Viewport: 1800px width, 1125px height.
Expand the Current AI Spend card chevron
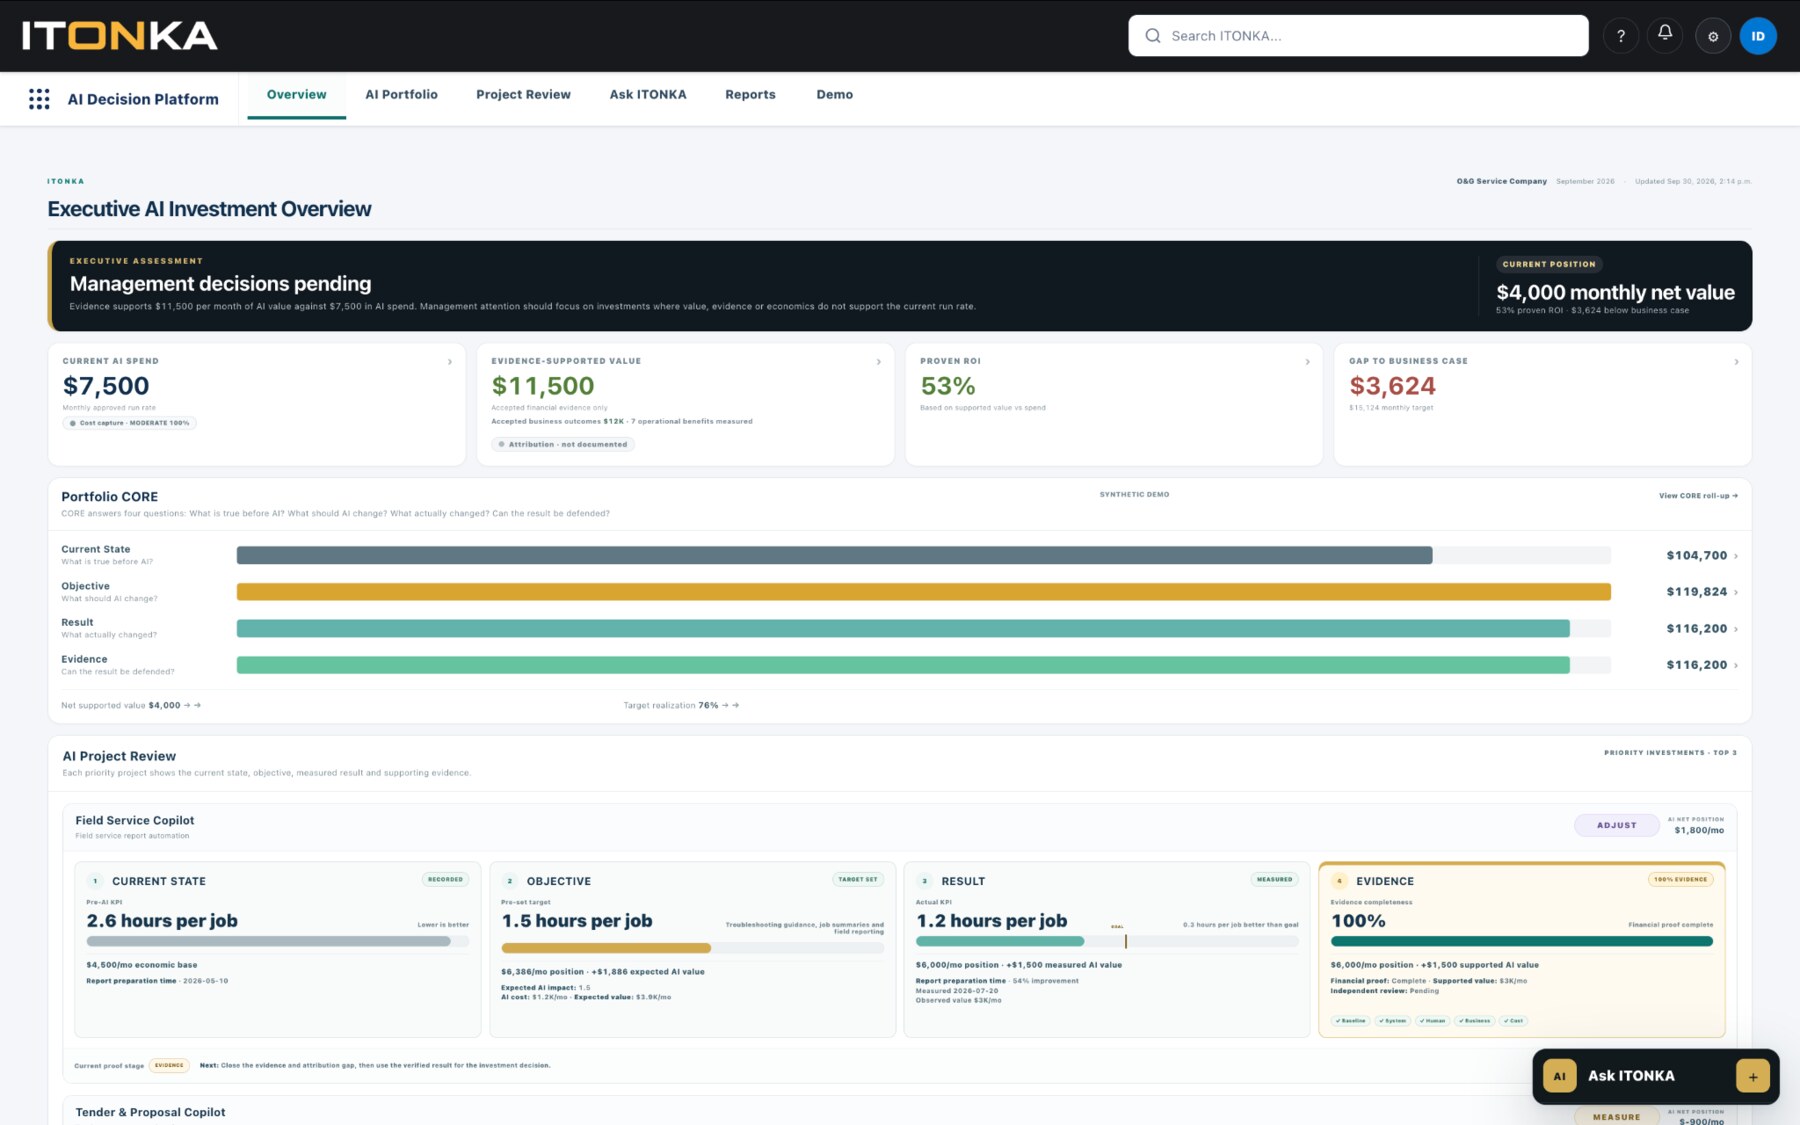[450, 362]
